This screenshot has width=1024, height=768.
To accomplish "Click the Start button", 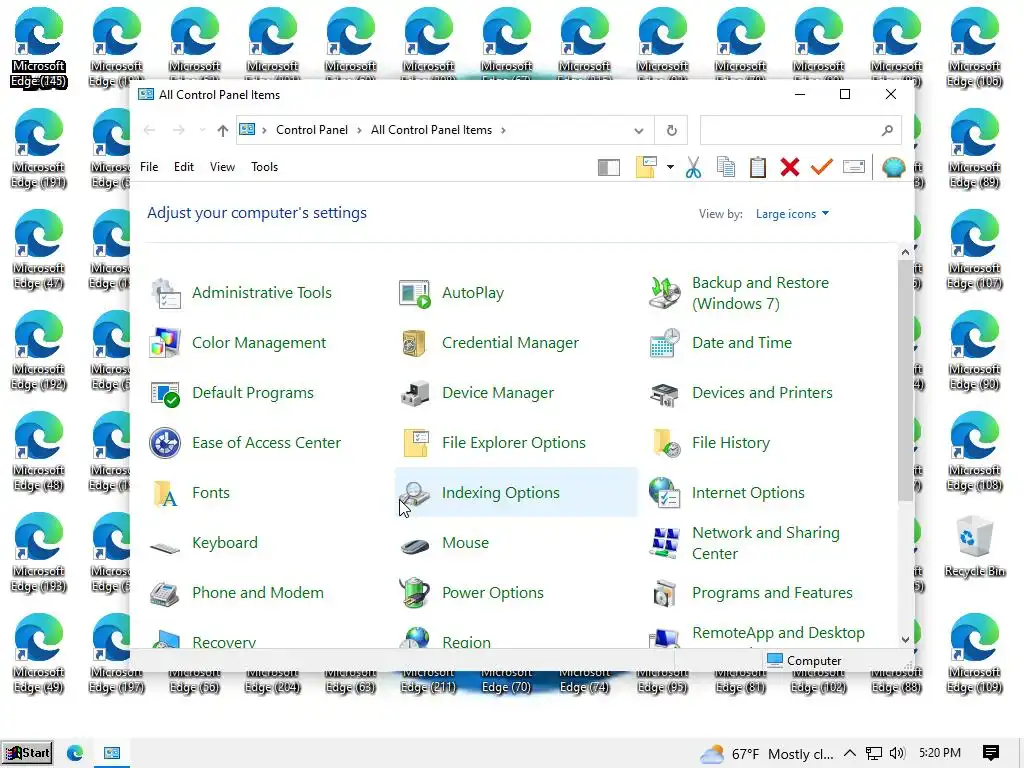I will [x=27, y=753].
